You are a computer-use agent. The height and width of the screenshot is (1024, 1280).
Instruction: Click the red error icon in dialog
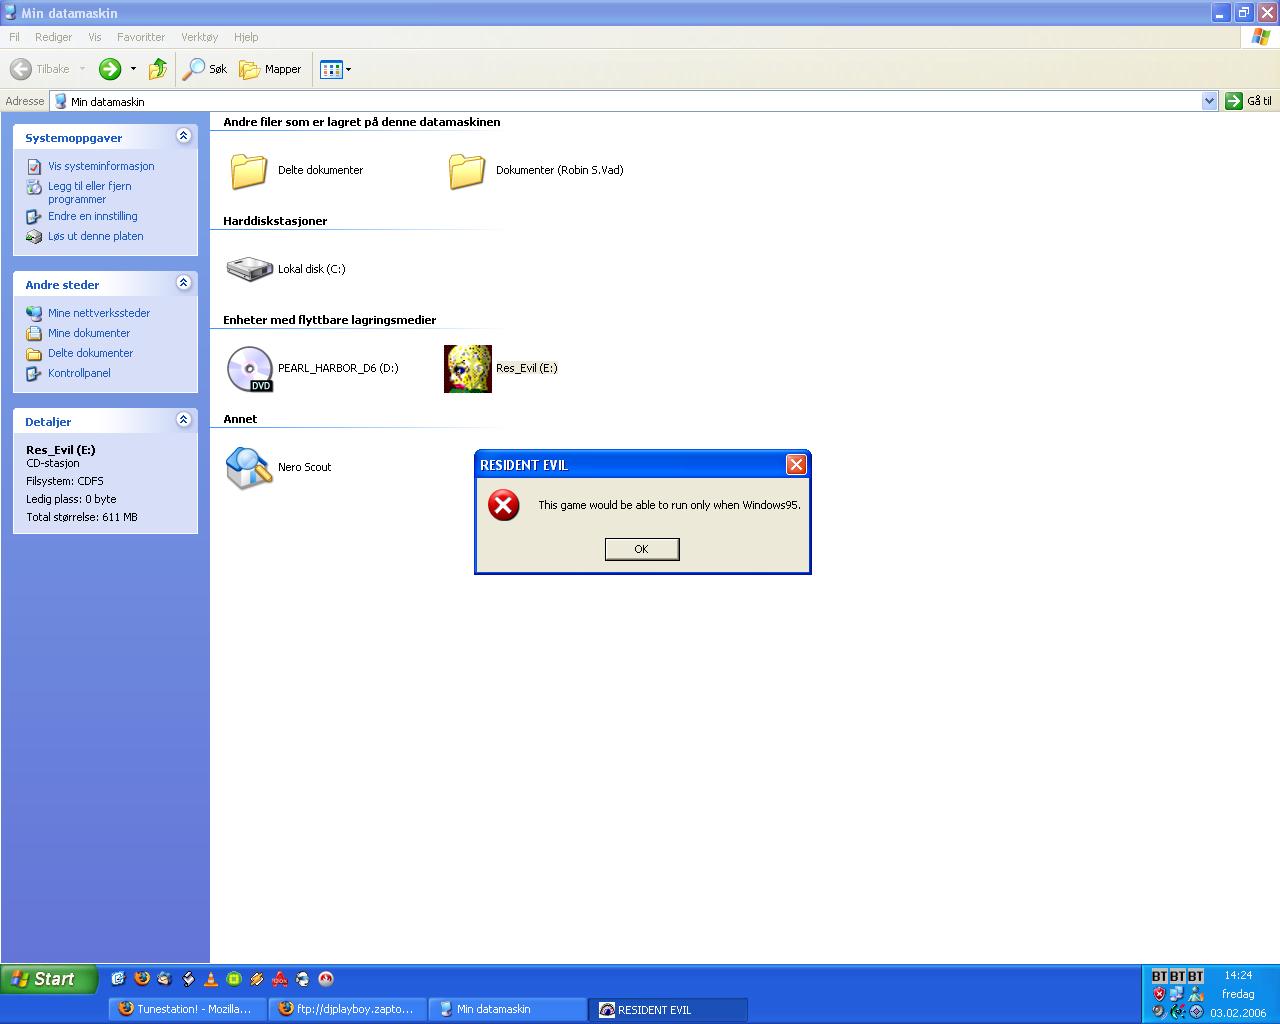pos(503,505)
